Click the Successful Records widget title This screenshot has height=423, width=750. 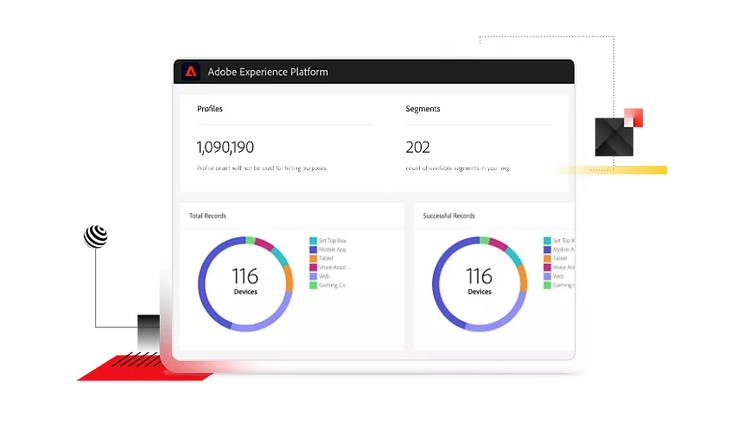pyautogui.click(x=448, y=216)
